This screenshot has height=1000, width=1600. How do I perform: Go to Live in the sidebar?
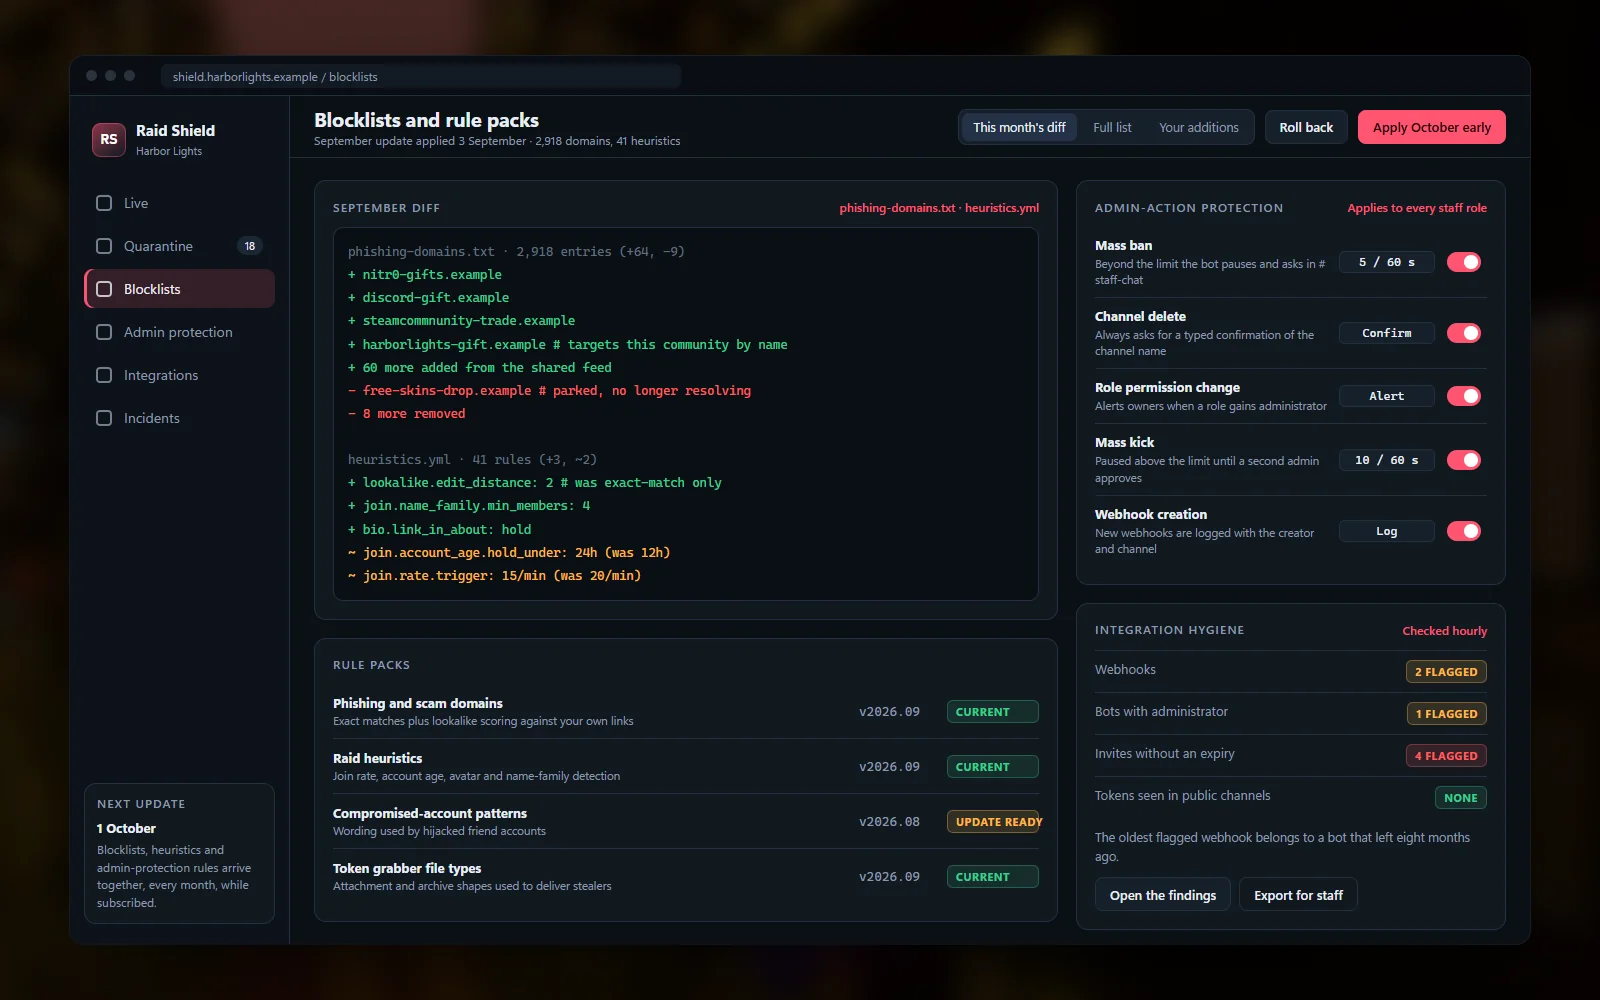(180, 203)
